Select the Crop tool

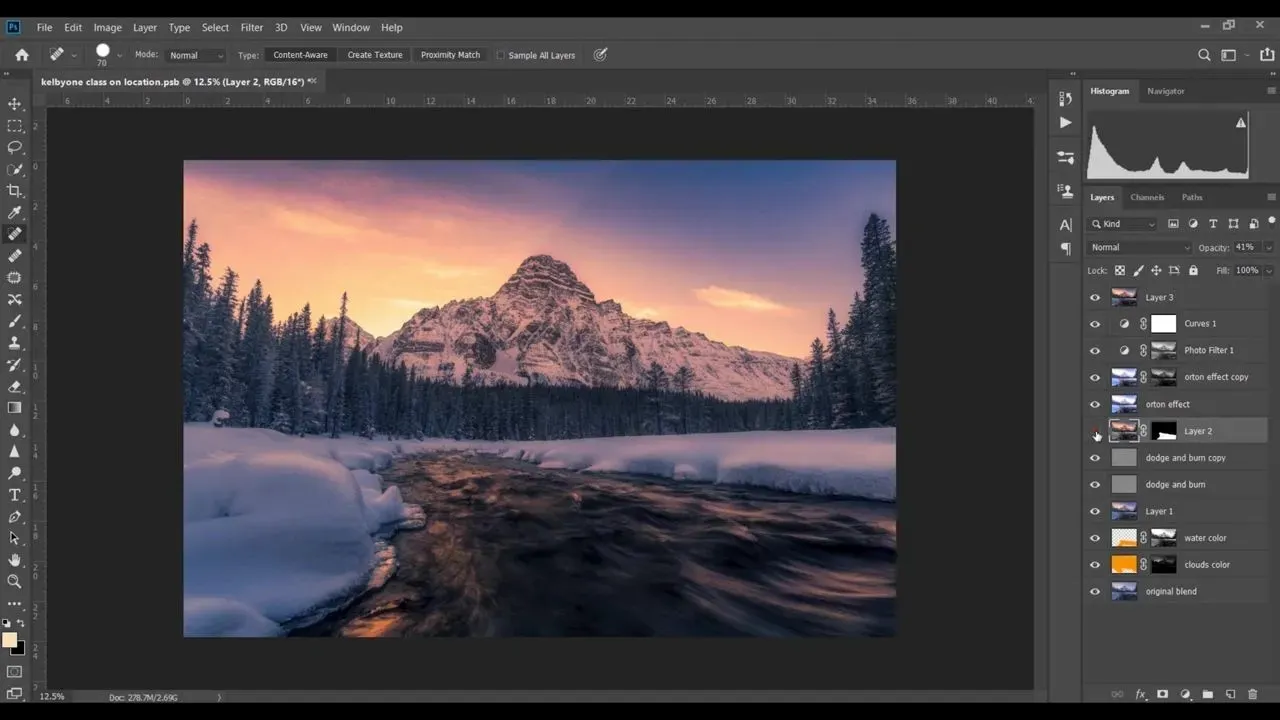(14, 191)
